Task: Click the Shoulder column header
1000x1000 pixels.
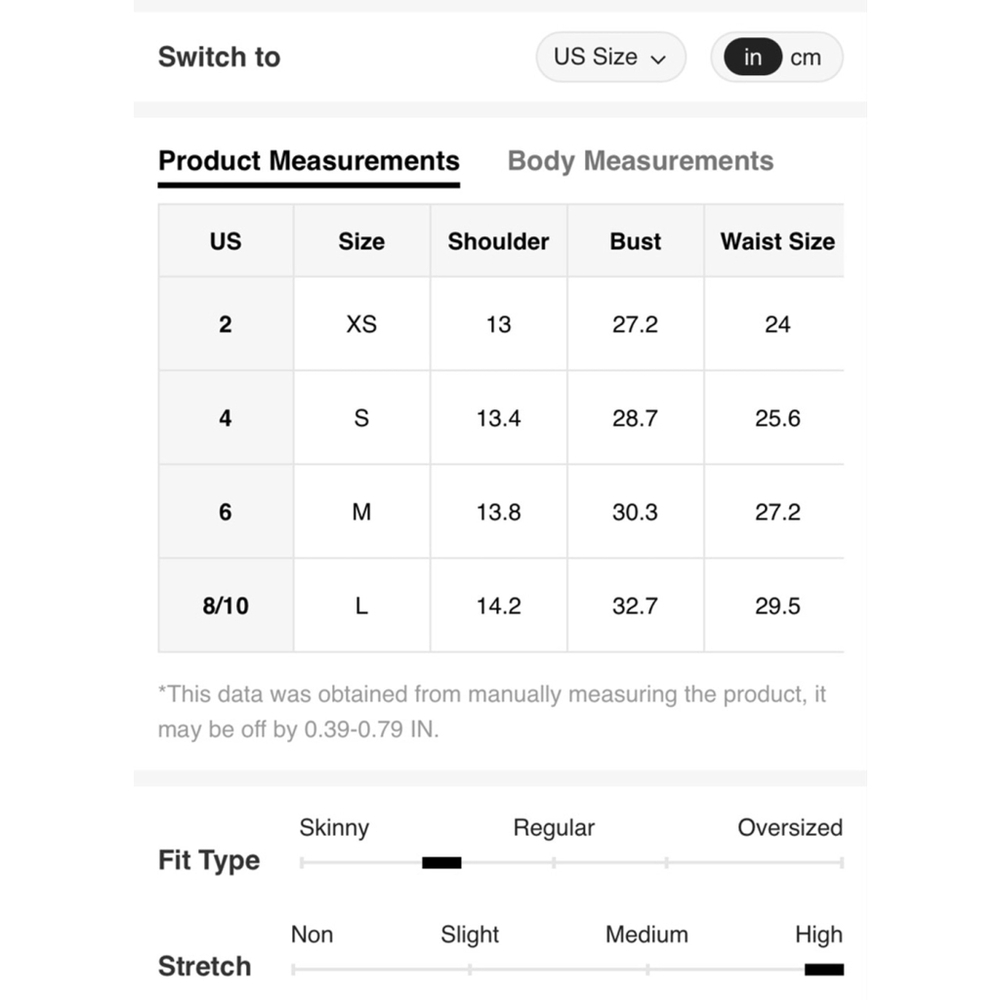Action: tap(498, 242)
